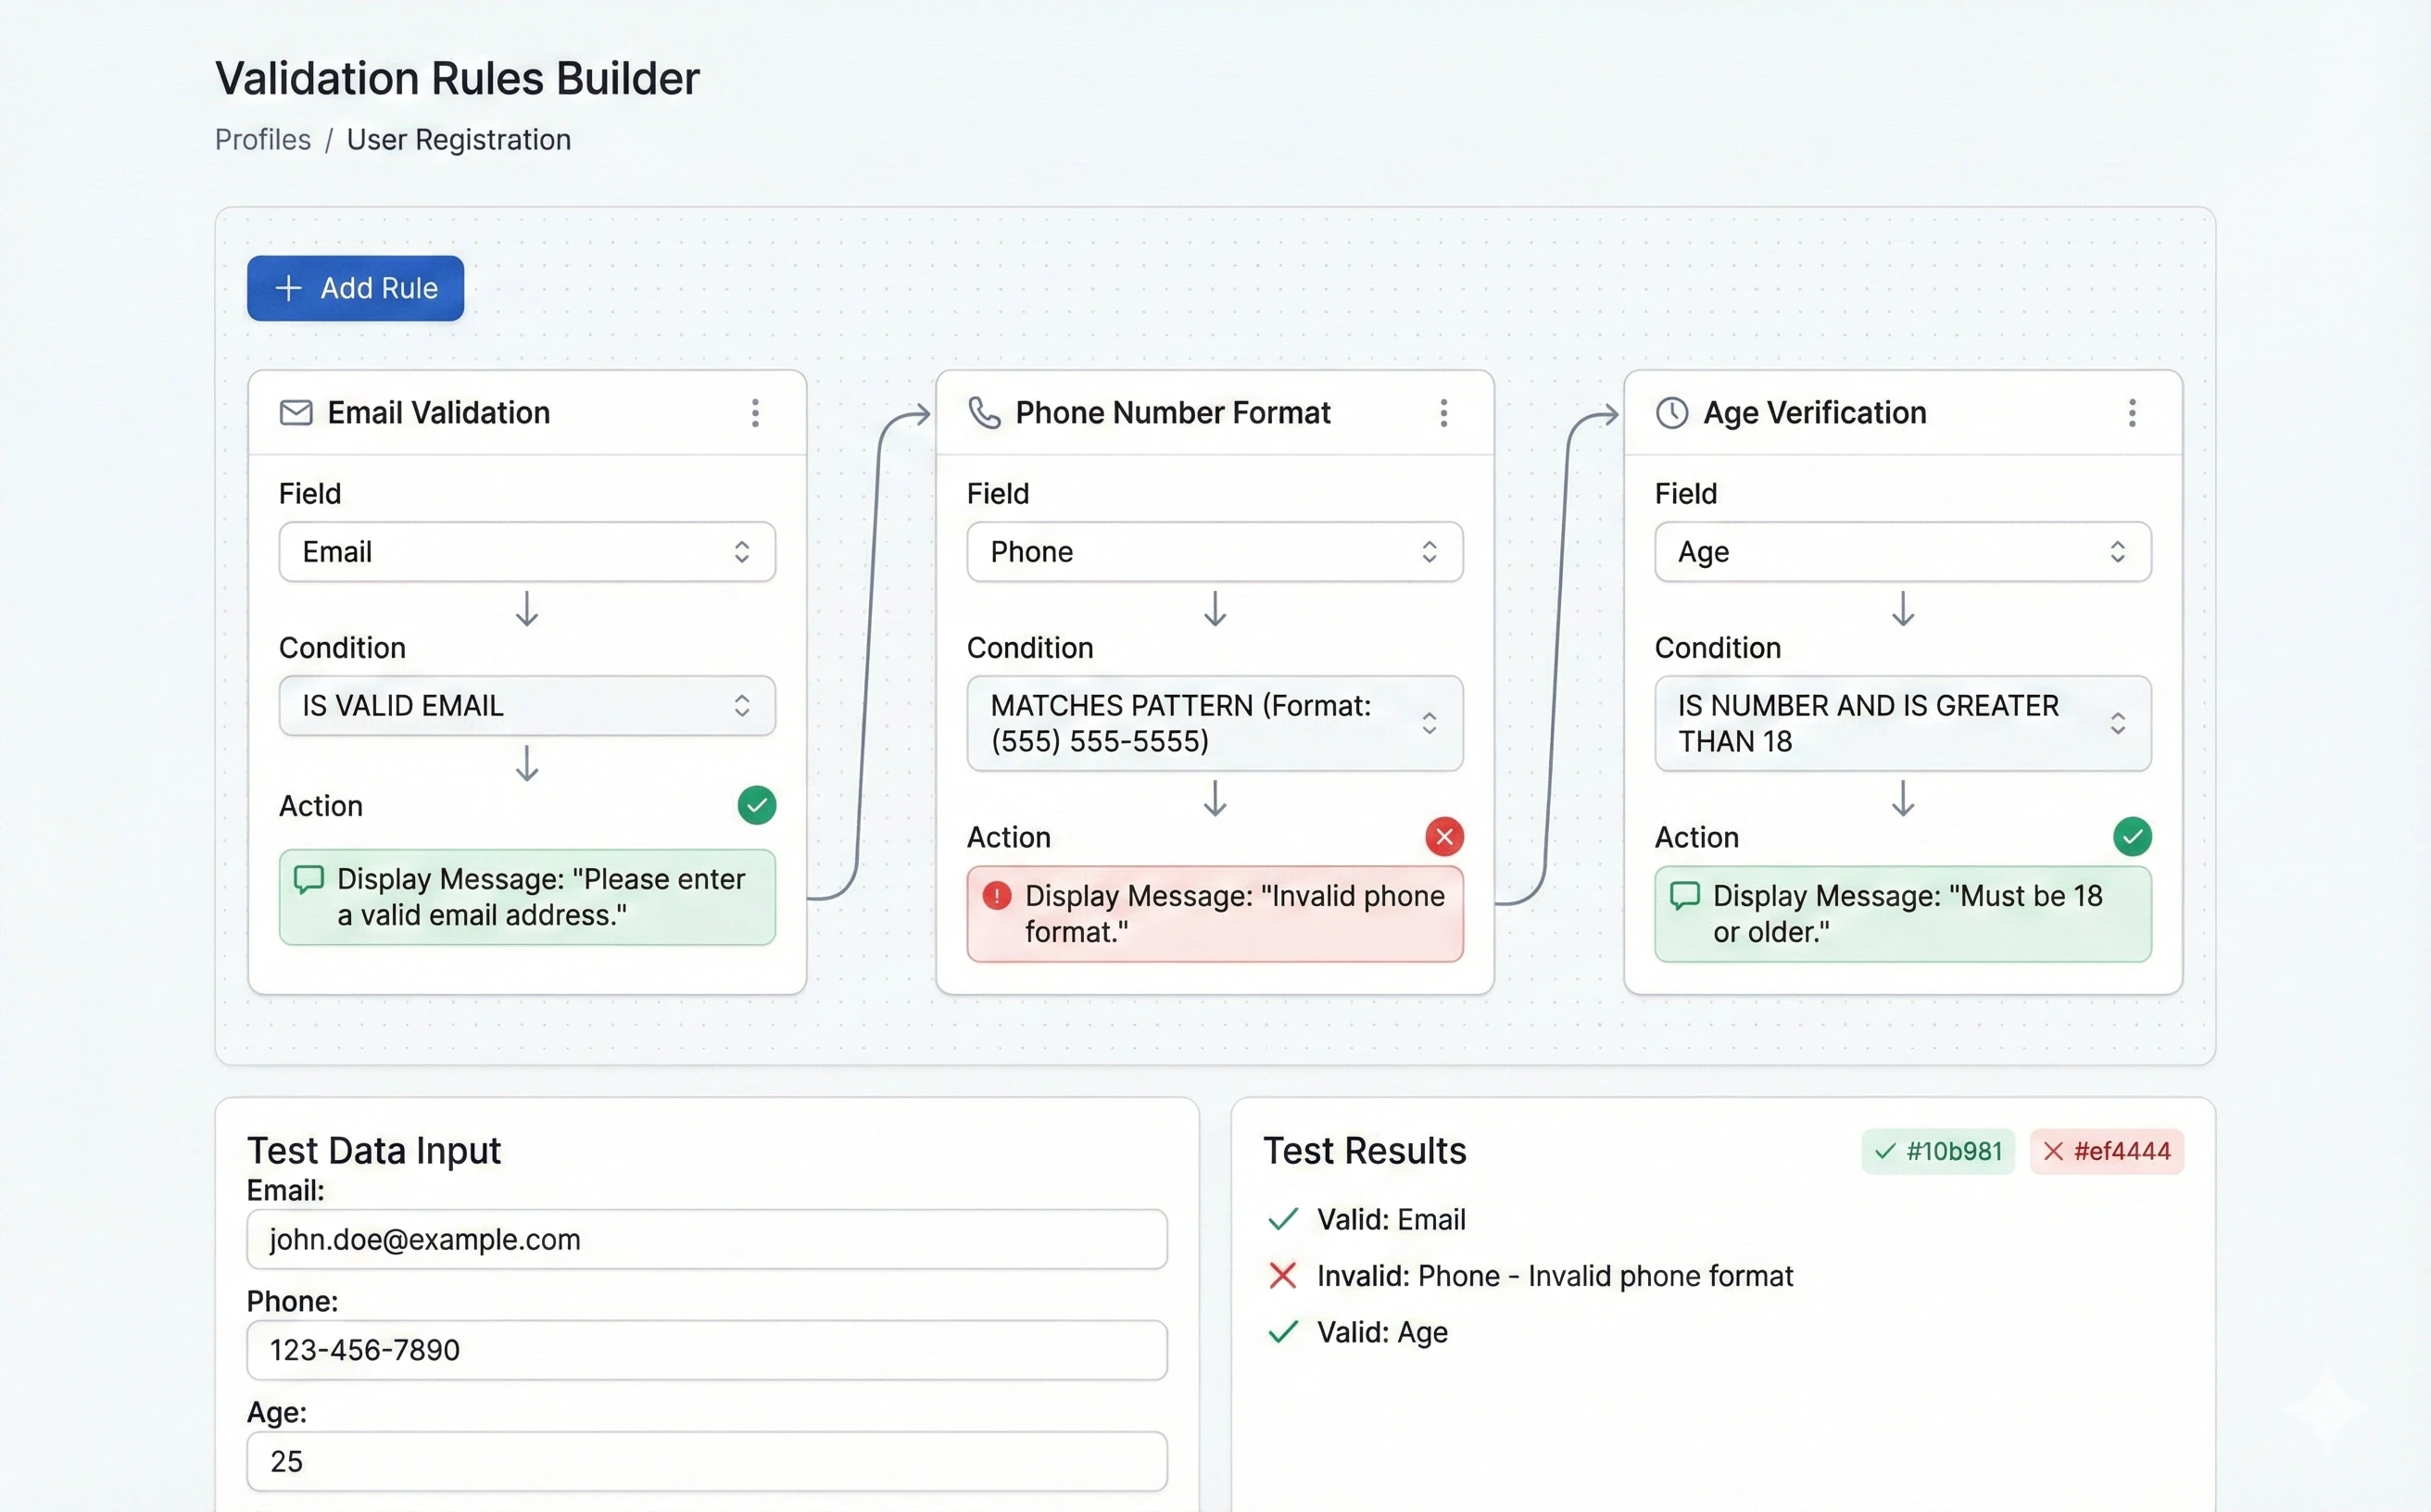Click the clock icon on Age Verification card
Image resolution: width=2431 pixels, height=1512 pixels.
(x=1671, y=412)
